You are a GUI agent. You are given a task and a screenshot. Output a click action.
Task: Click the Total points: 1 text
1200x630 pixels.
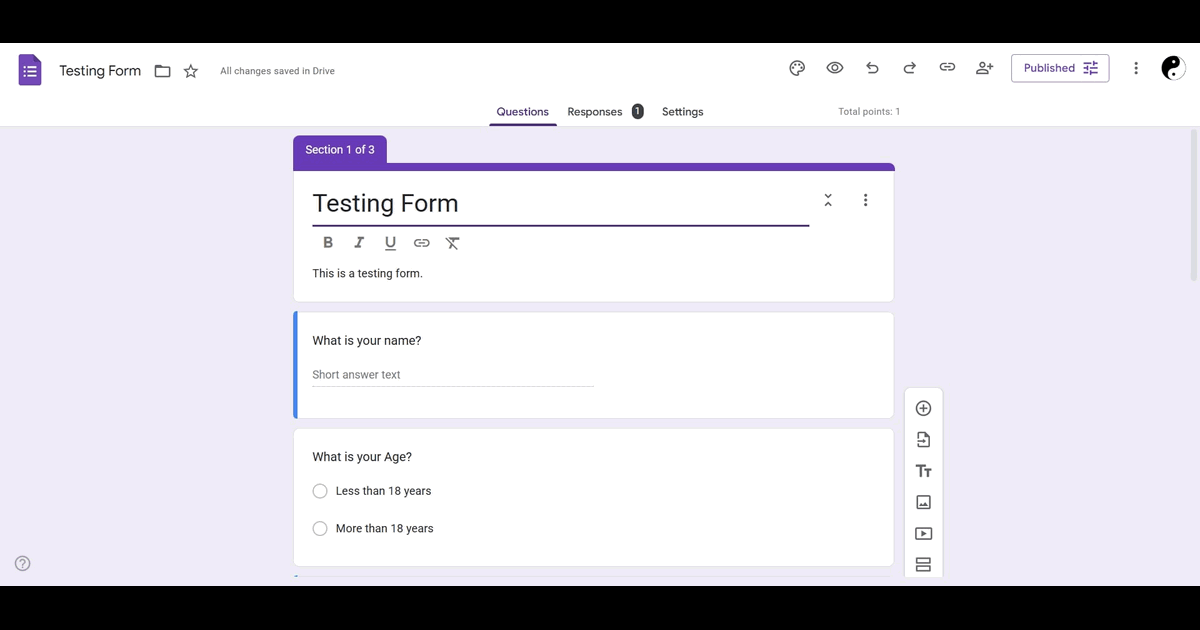coord(869,112)
